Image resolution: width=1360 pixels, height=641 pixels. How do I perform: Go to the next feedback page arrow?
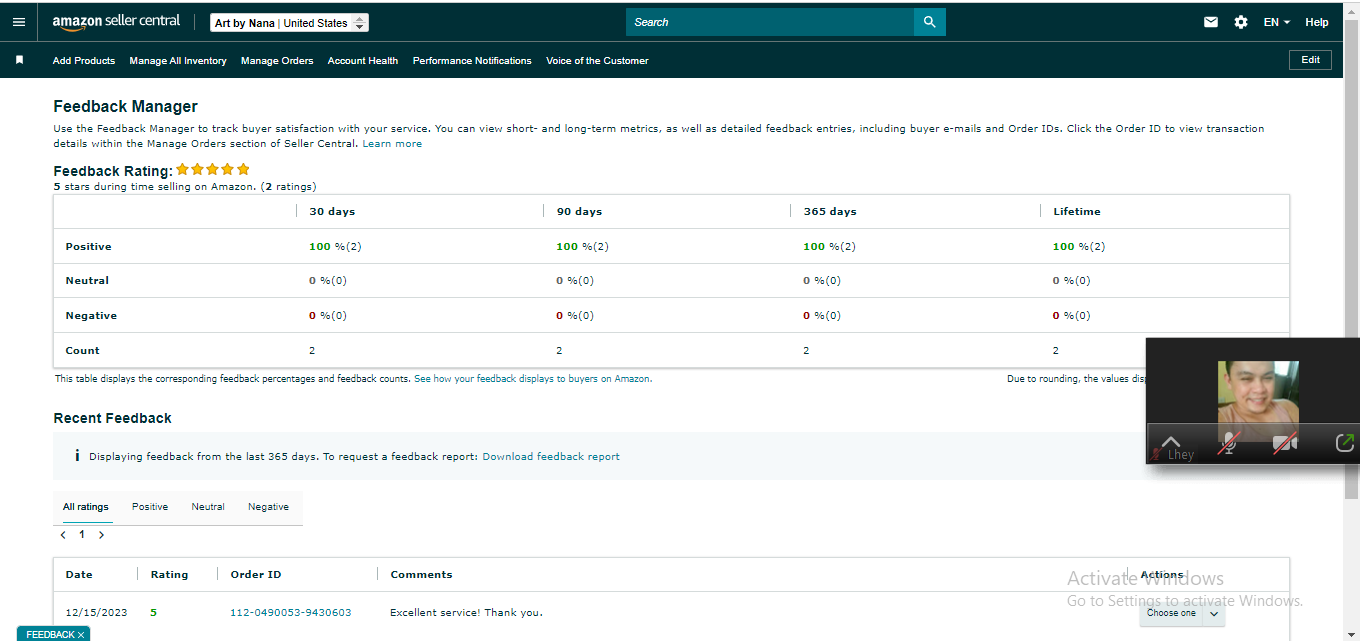(101, 535)
